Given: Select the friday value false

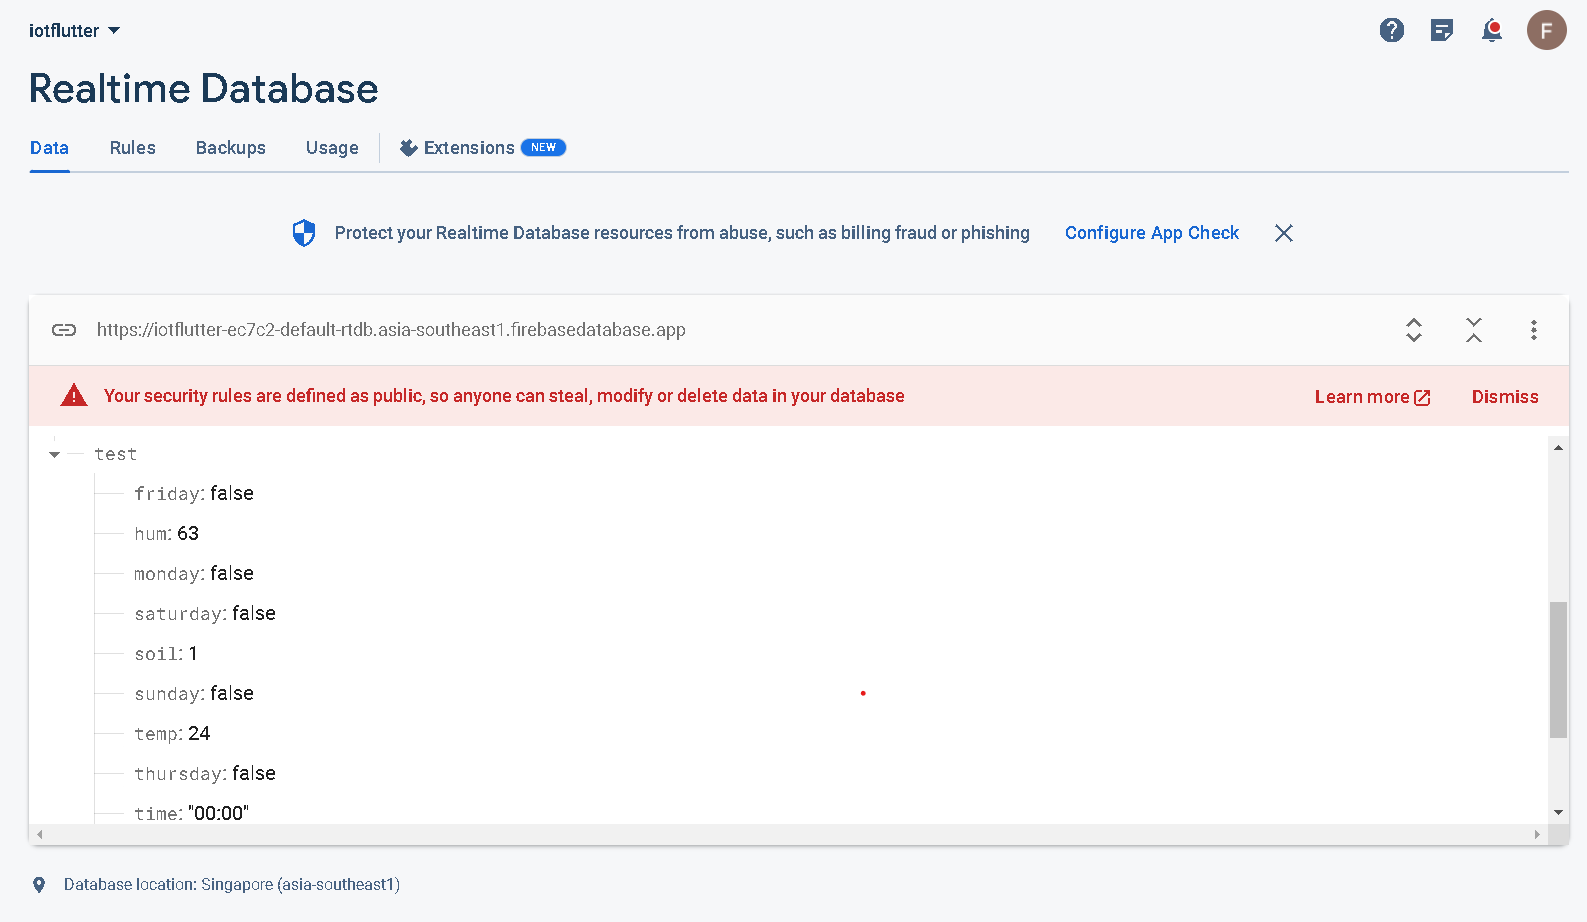Looking at the screenshot, I should pos(232,494).
